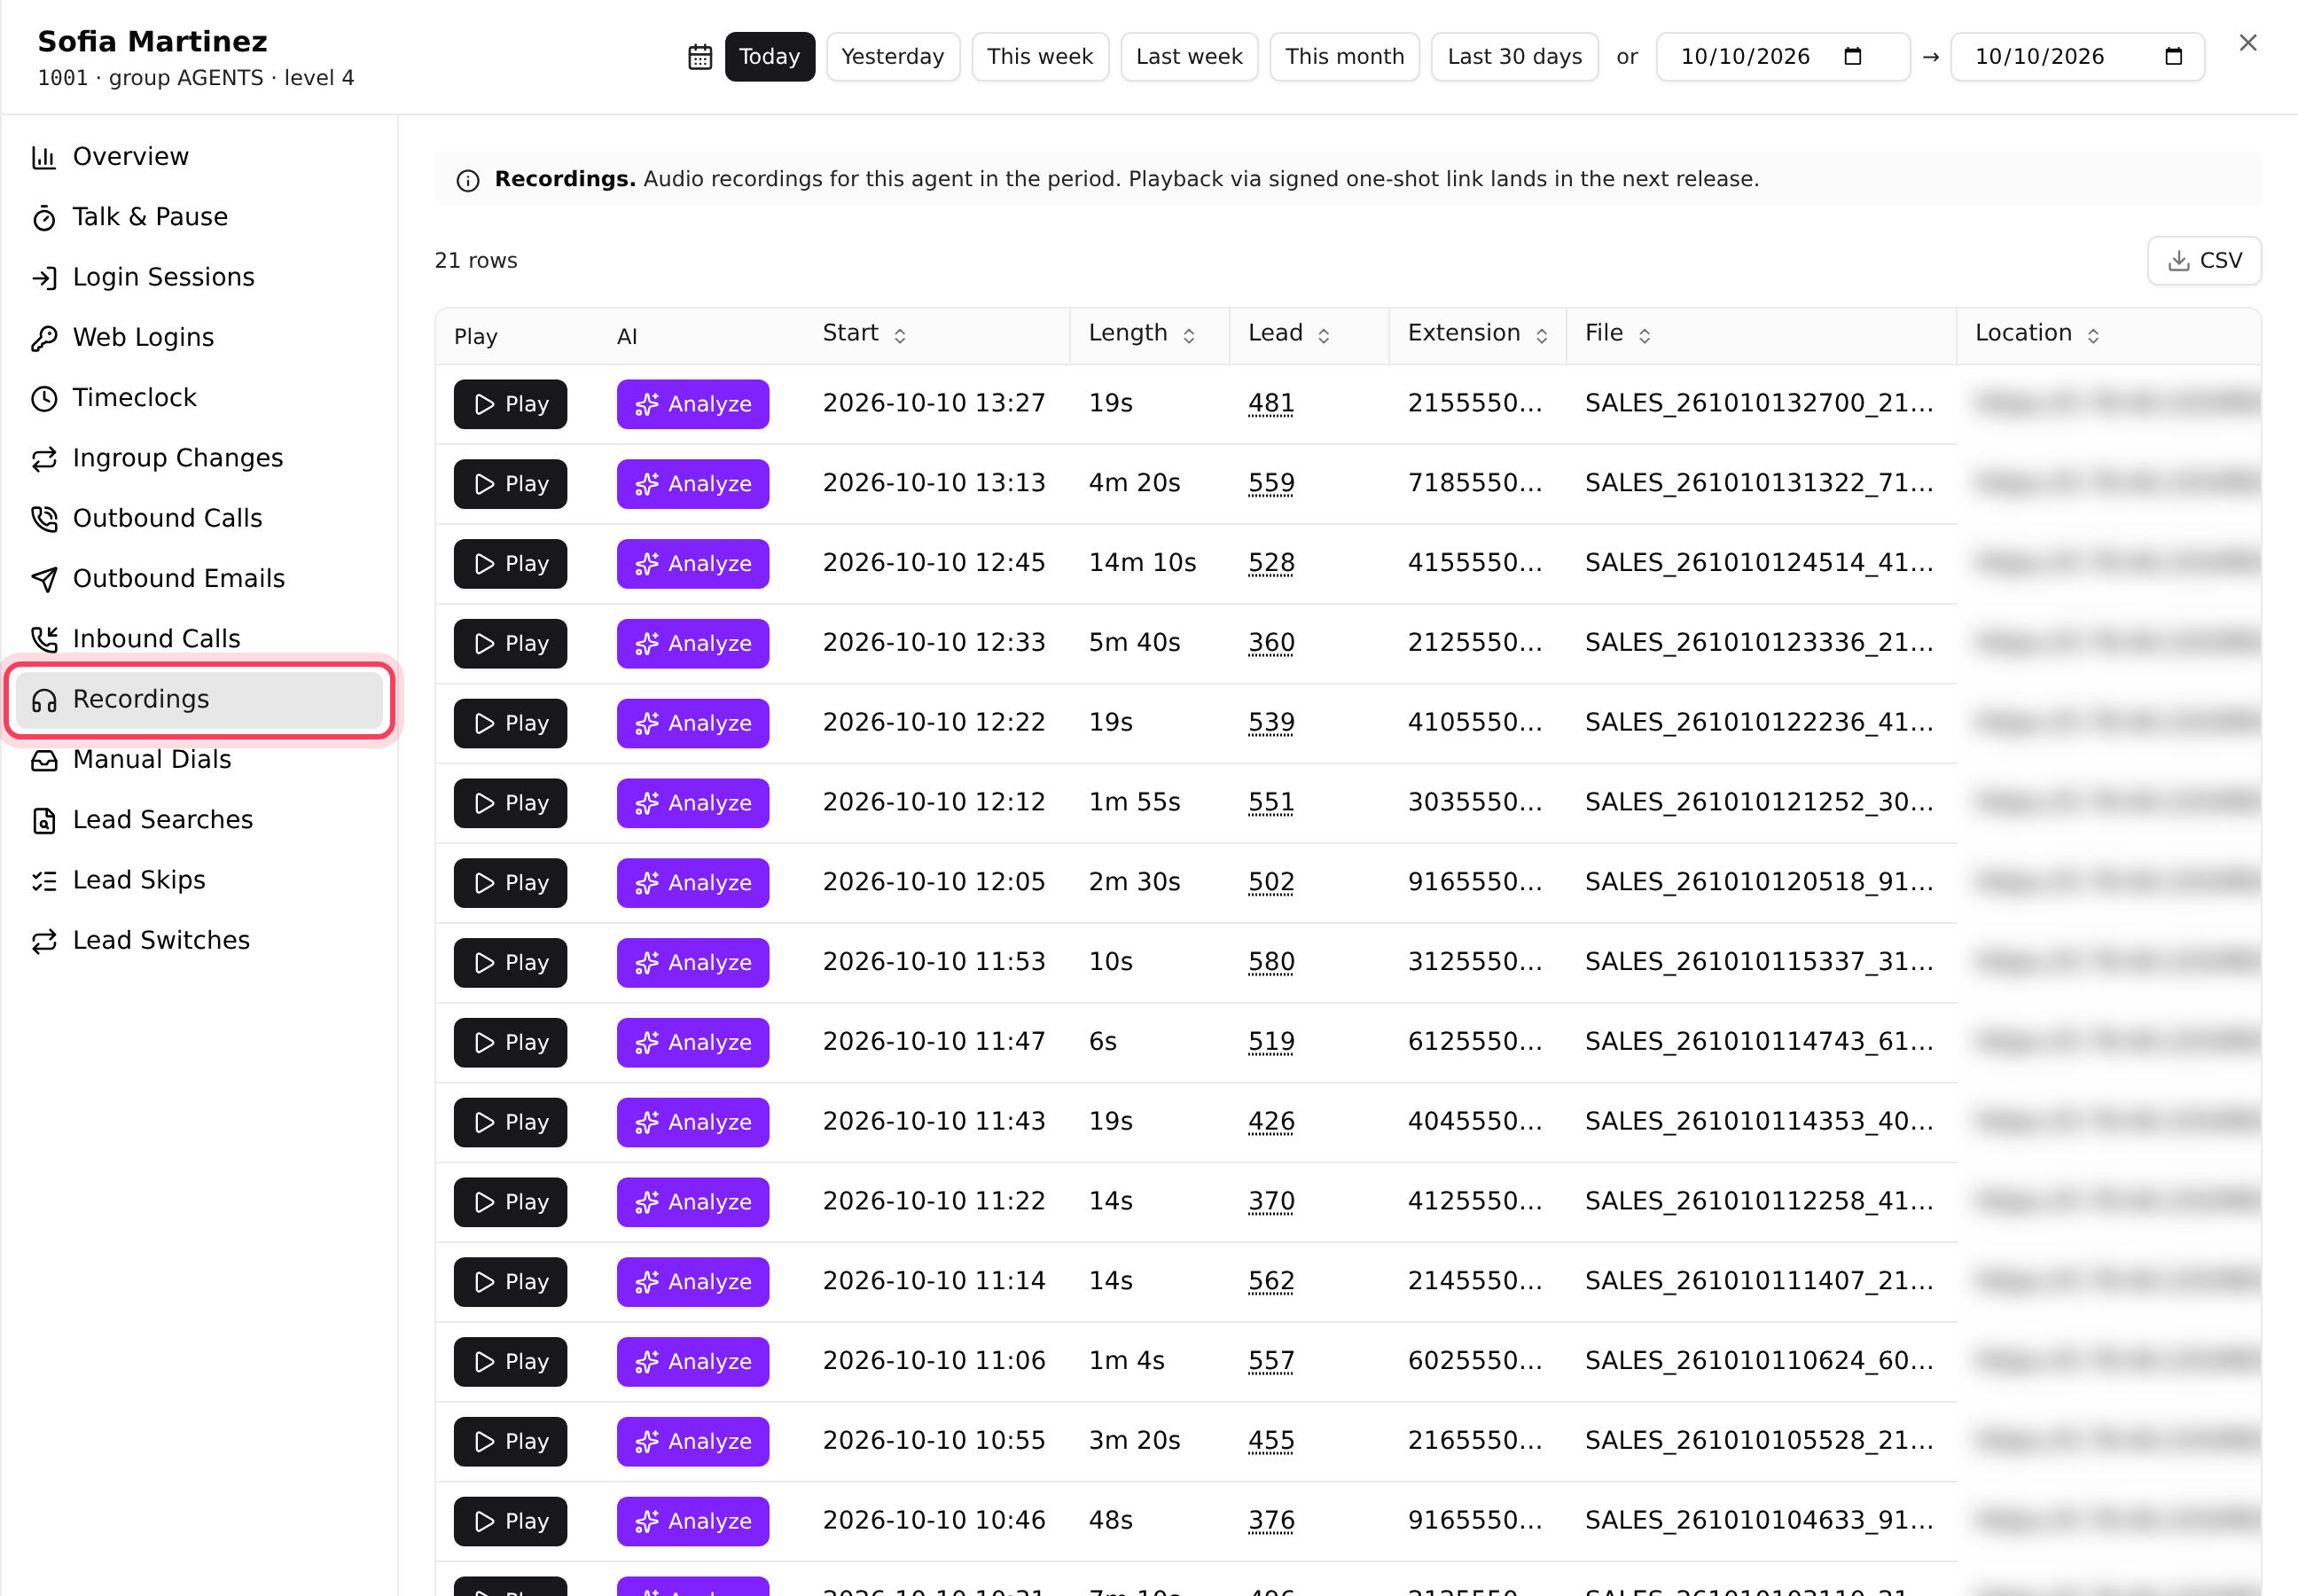Open lead 580 link

click(x=1271, y=962)
